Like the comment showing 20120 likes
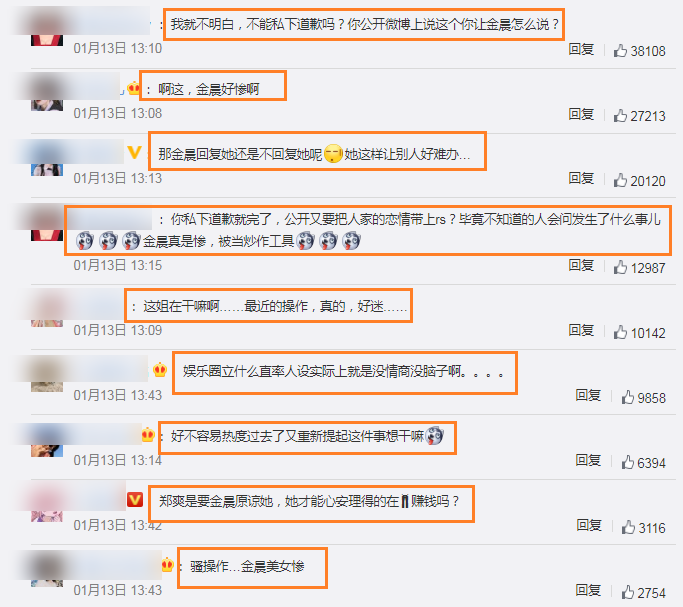The image size is (683, 607). [x=620, y=181]
